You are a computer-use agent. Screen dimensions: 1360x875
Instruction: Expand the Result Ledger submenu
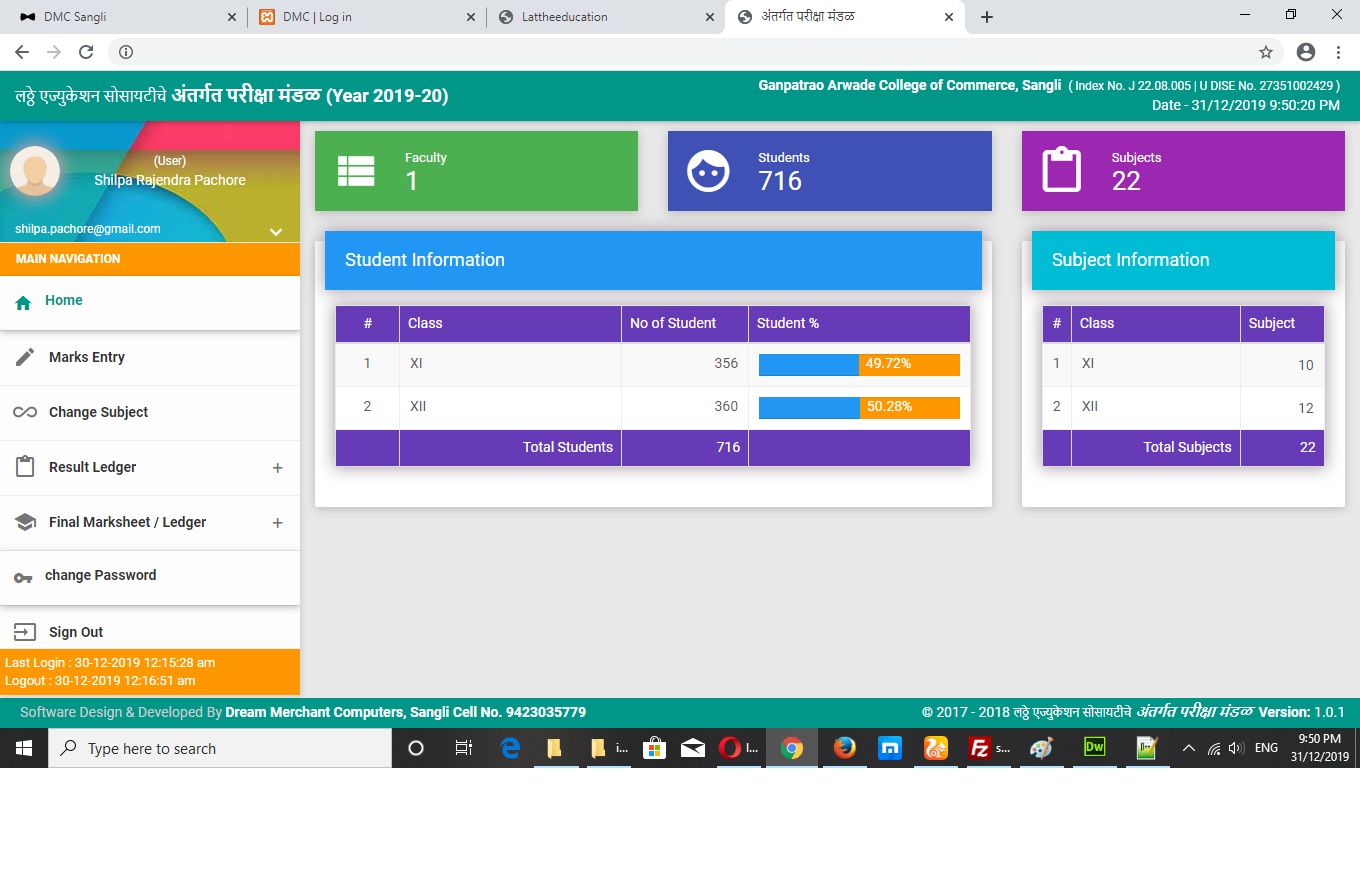pos(277,468)
